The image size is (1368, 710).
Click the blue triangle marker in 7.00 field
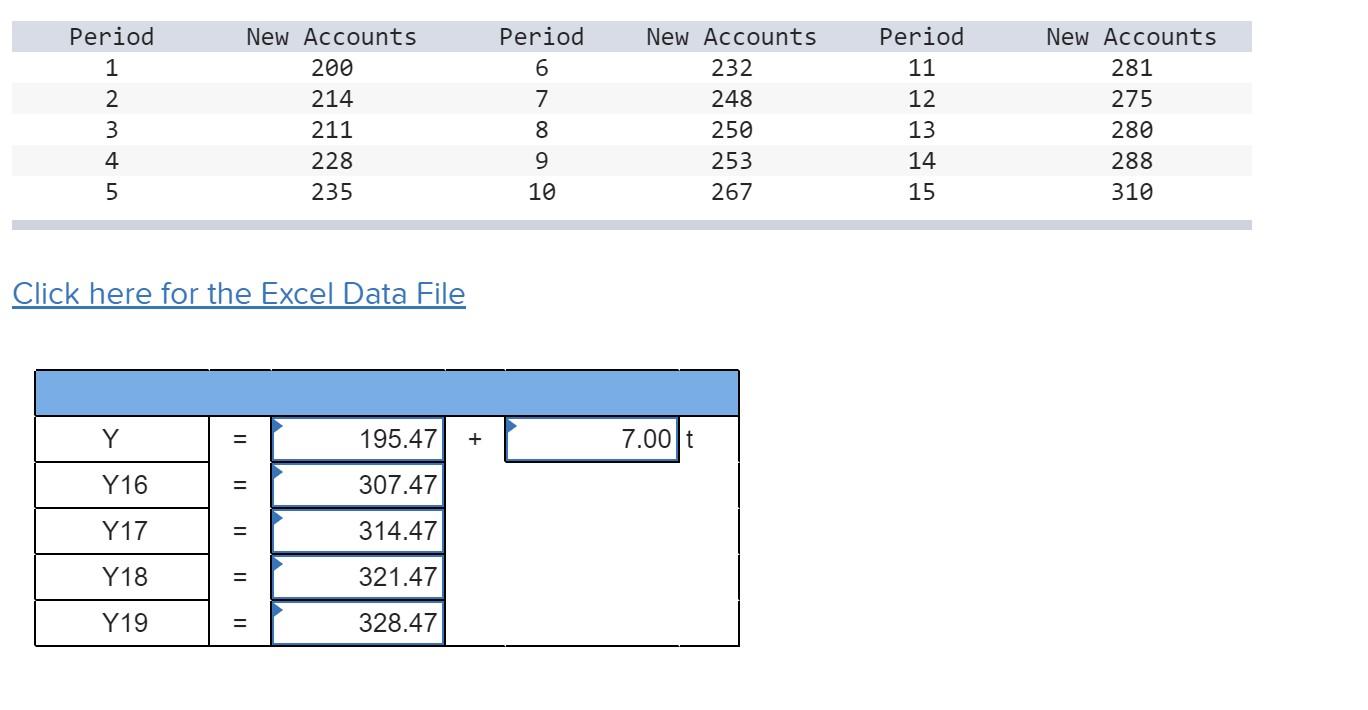point(512,425)
